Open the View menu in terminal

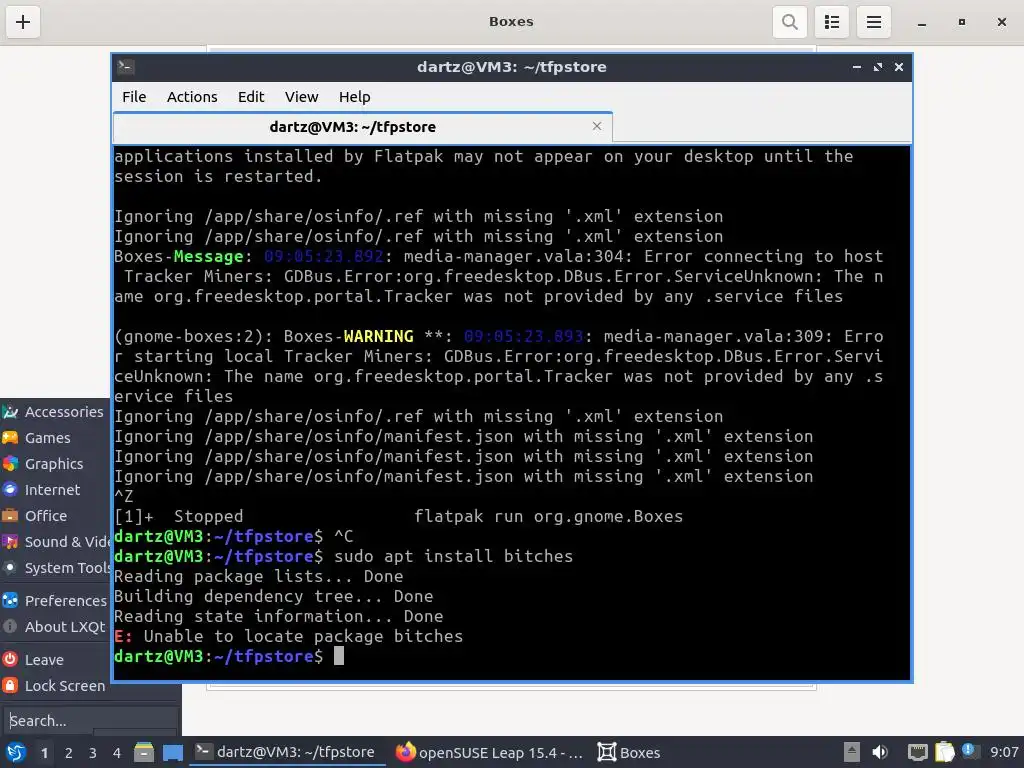point(301,97)
